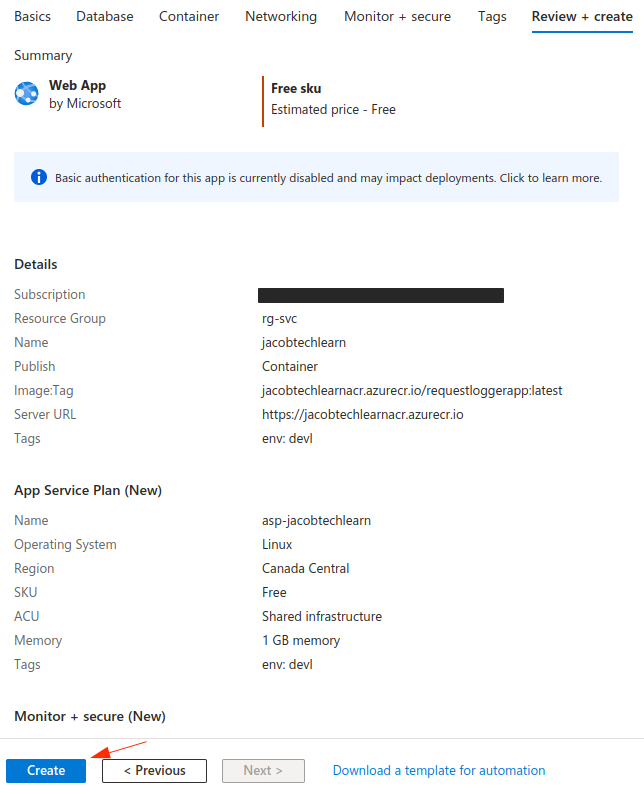Image resolution: width=644 pixels, height=794 pixels.
Task: Click the Web App globe icon
Action: point(26,94)
